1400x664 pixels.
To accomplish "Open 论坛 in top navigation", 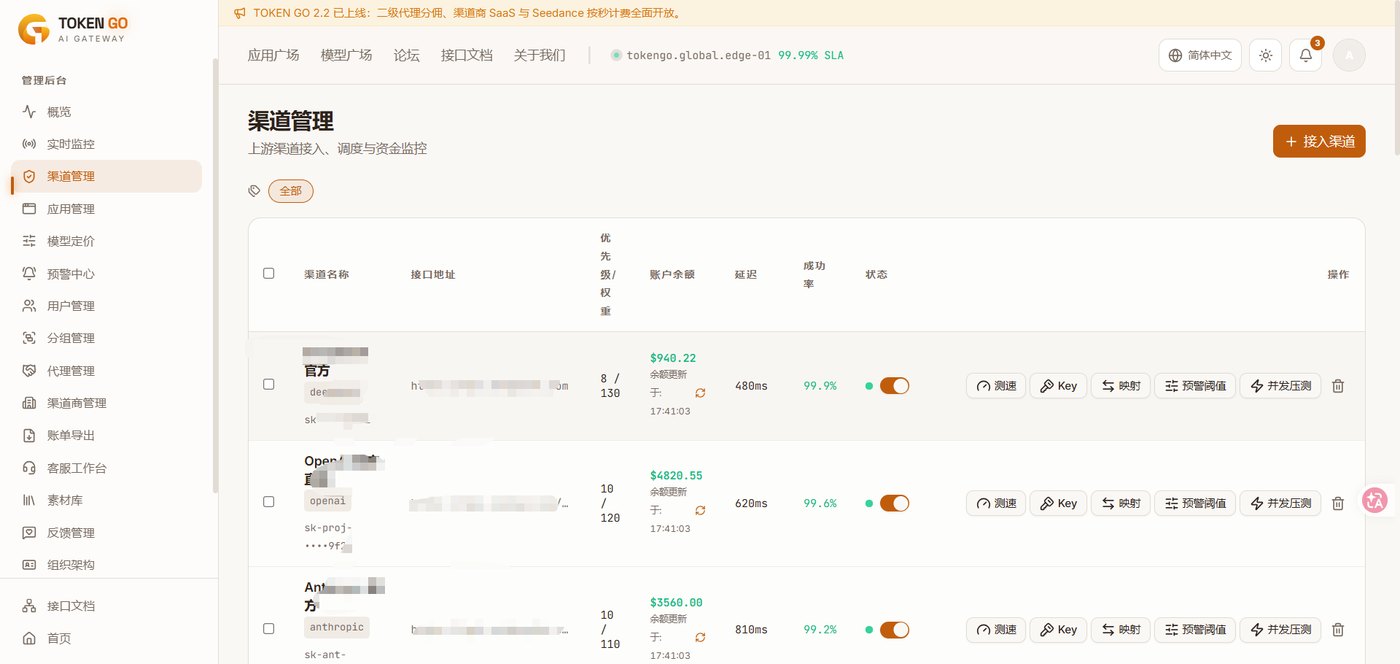I will [x=407, y=55].
